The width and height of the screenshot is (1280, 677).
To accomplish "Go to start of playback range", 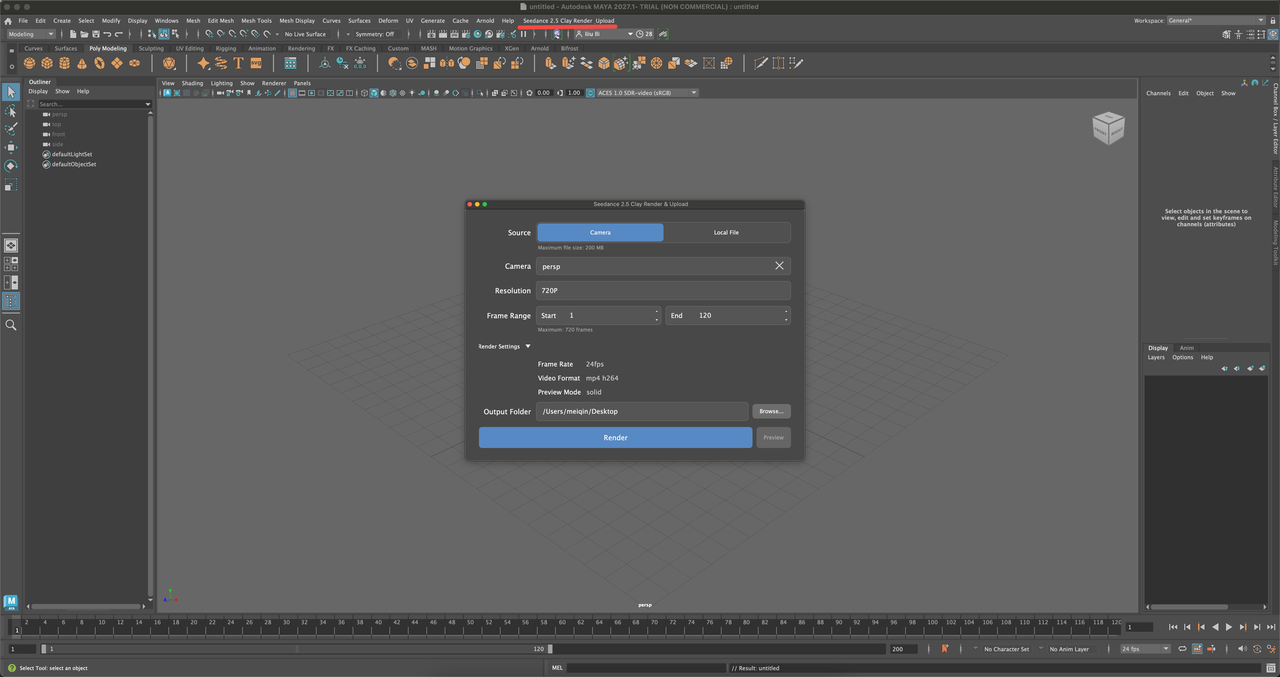I will (x=1173, y=627).
